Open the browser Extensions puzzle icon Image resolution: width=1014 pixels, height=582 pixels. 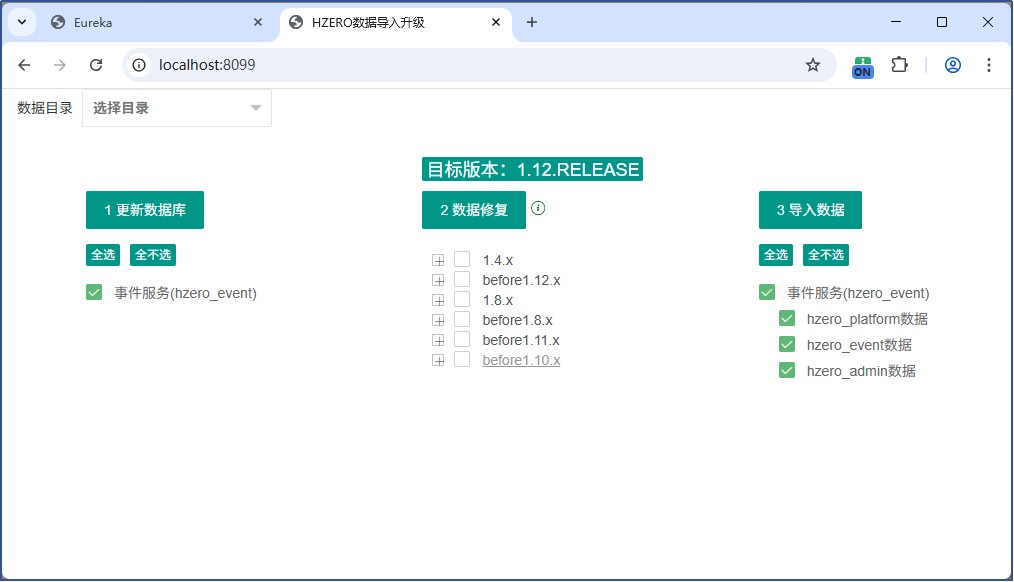(x=899, y=65)
